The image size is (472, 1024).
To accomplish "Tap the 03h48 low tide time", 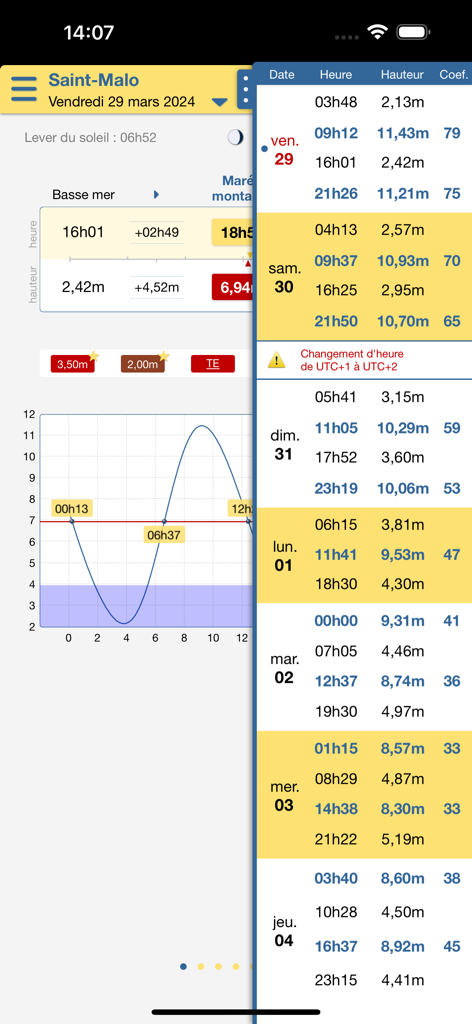I will click(336, 101).
